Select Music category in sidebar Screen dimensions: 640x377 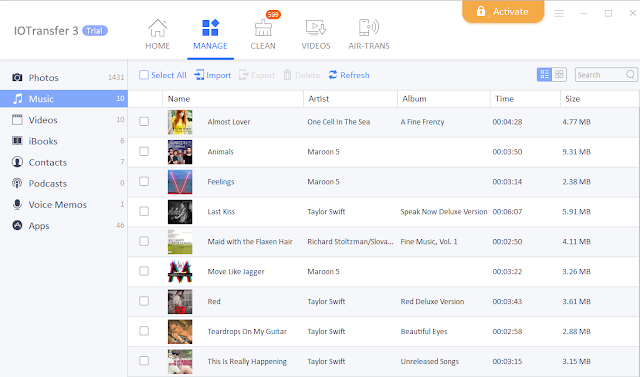point(64,98)
